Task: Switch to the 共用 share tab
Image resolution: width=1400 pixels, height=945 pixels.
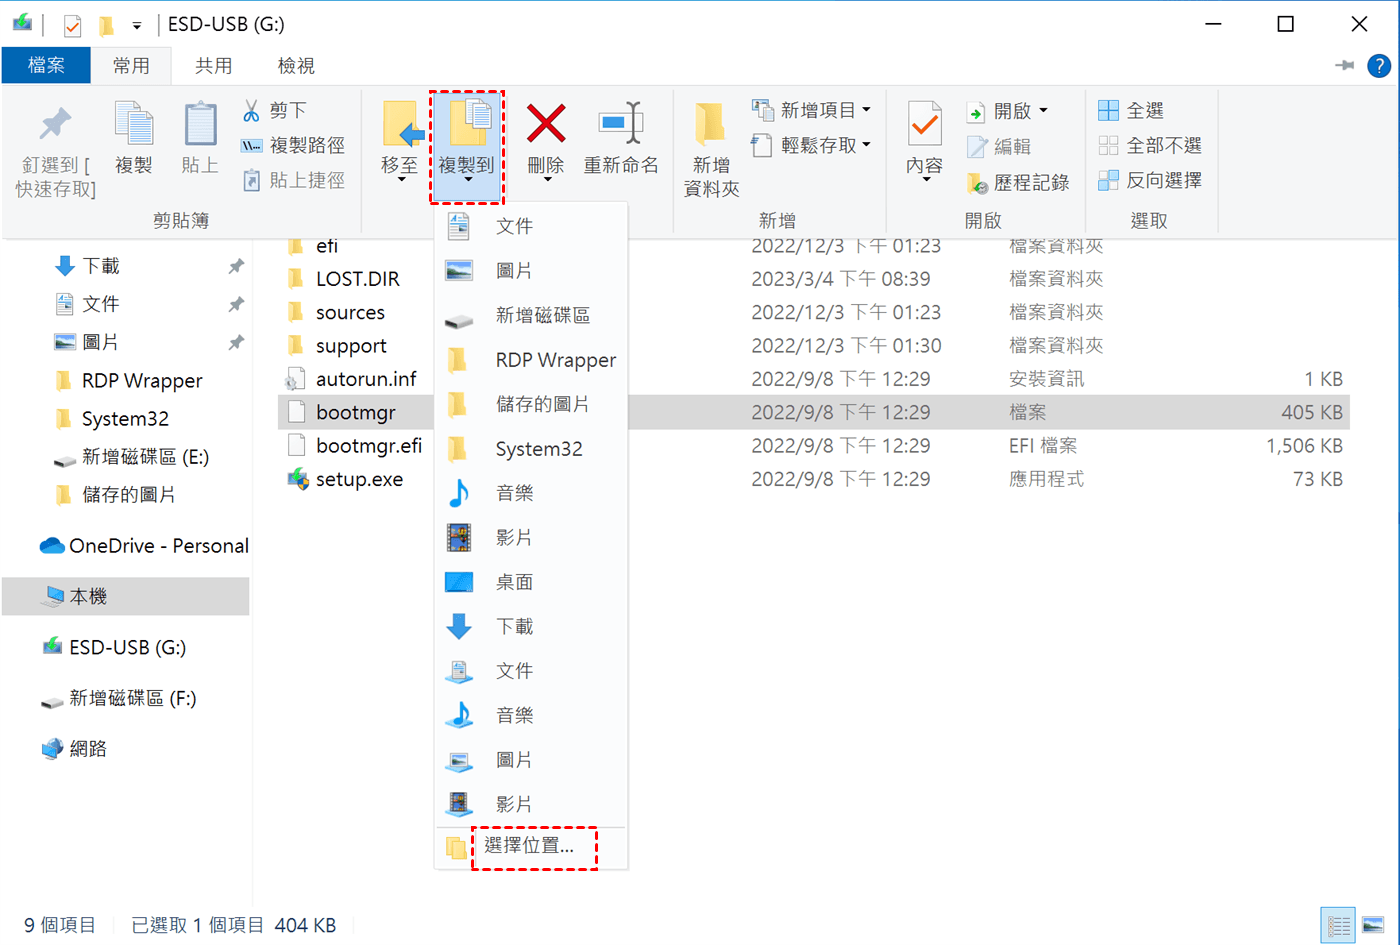Action: [213, 66]
